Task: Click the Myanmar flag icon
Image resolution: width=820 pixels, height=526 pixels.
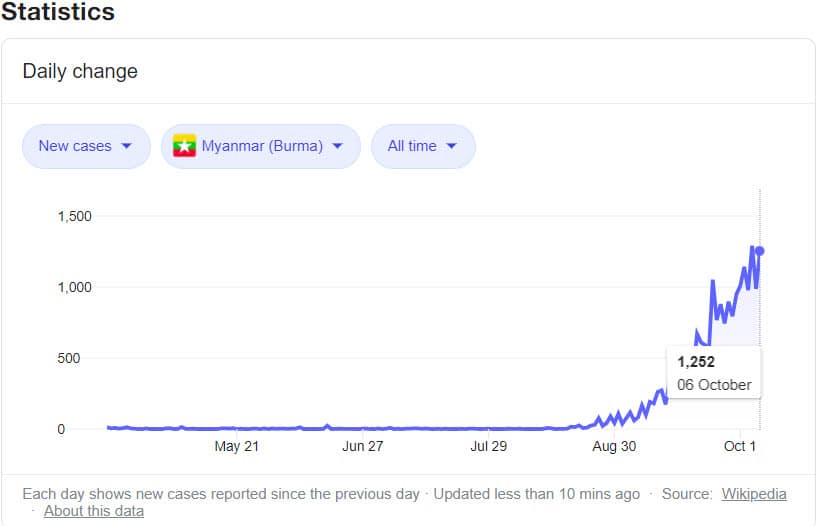Action: point(183,146)
